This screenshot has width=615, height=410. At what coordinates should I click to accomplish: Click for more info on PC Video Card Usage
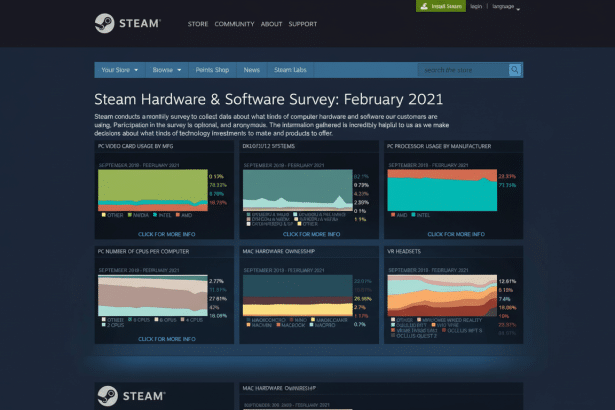click(x=167, y=234)
